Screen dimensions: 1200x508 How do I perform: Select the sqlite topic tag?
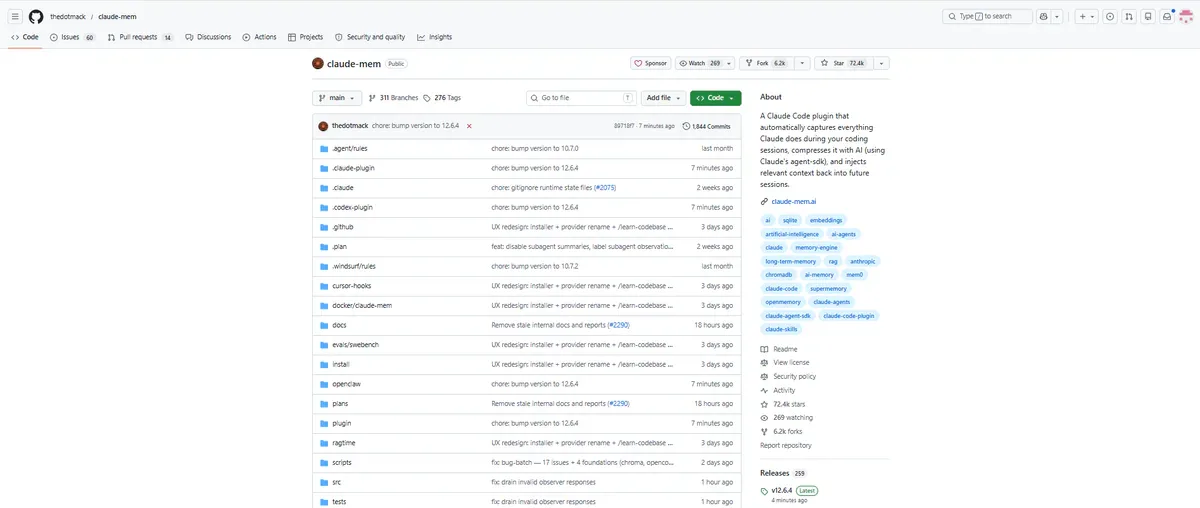pos(788,219)
